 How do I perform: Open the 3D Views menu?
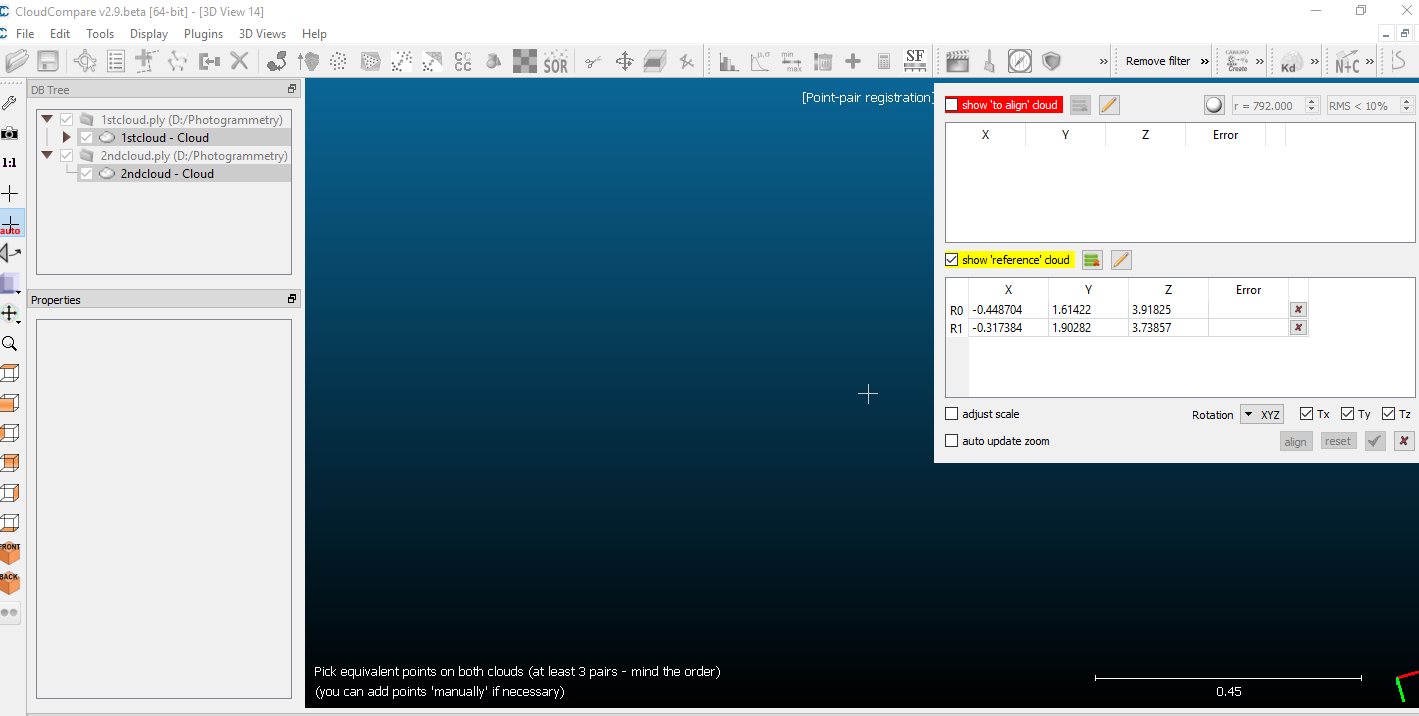[262, 34]
